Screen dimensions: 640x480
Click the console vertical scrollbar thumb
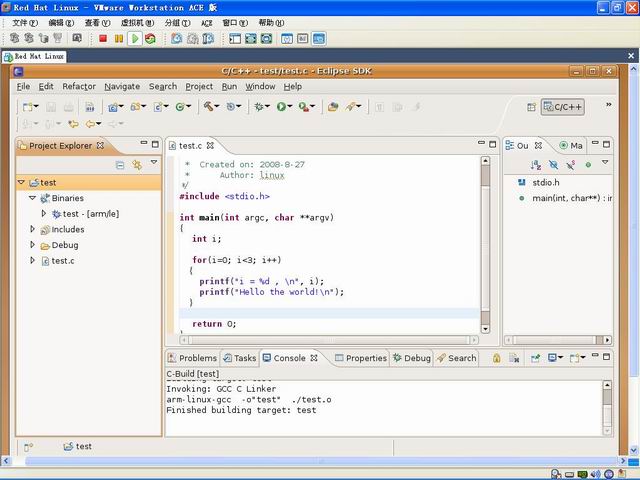click(607, 397)
